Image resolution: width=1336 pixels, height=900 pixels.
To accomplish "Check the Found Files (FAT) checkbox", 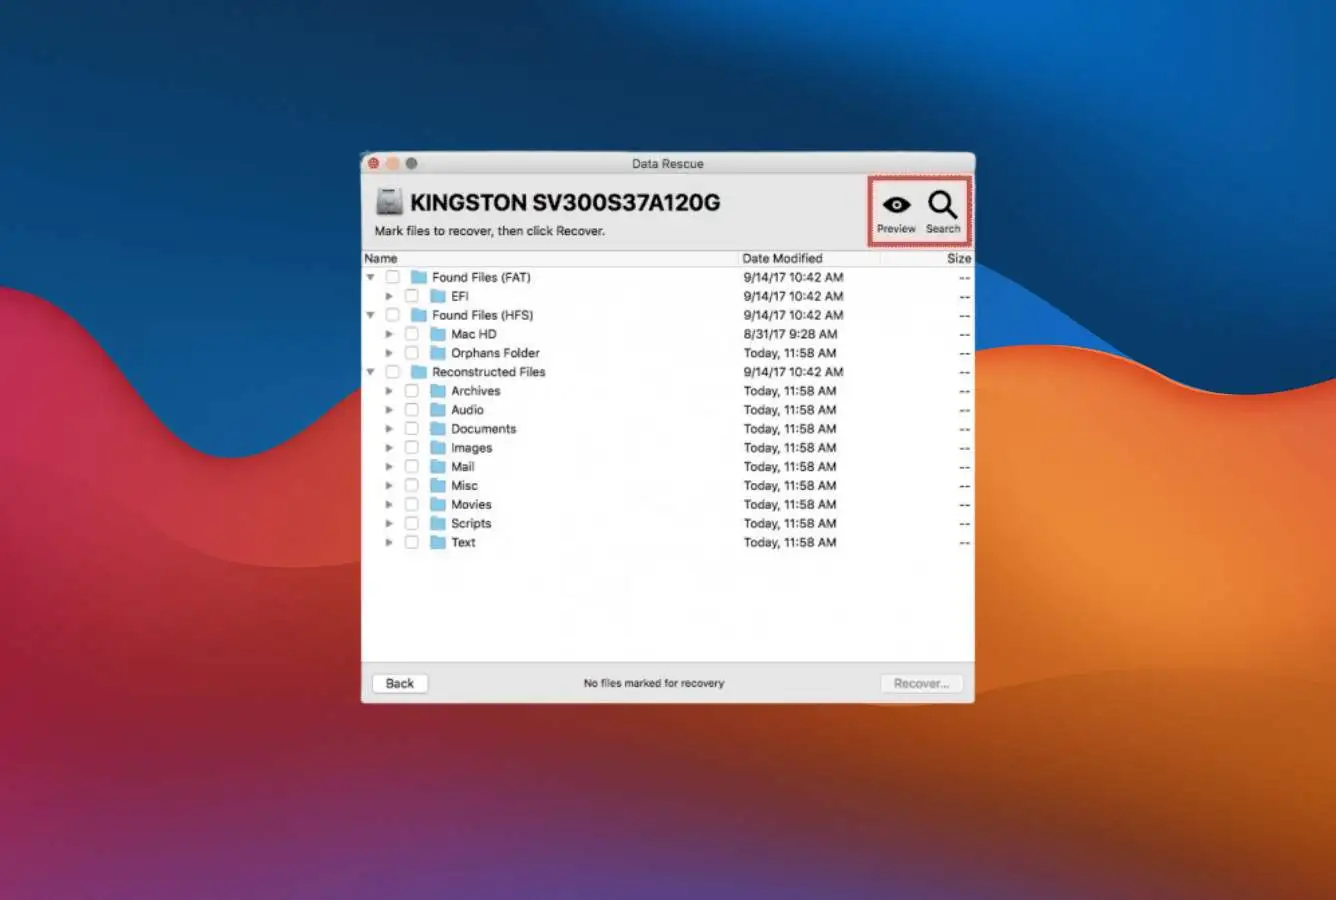I will [393, 277].
